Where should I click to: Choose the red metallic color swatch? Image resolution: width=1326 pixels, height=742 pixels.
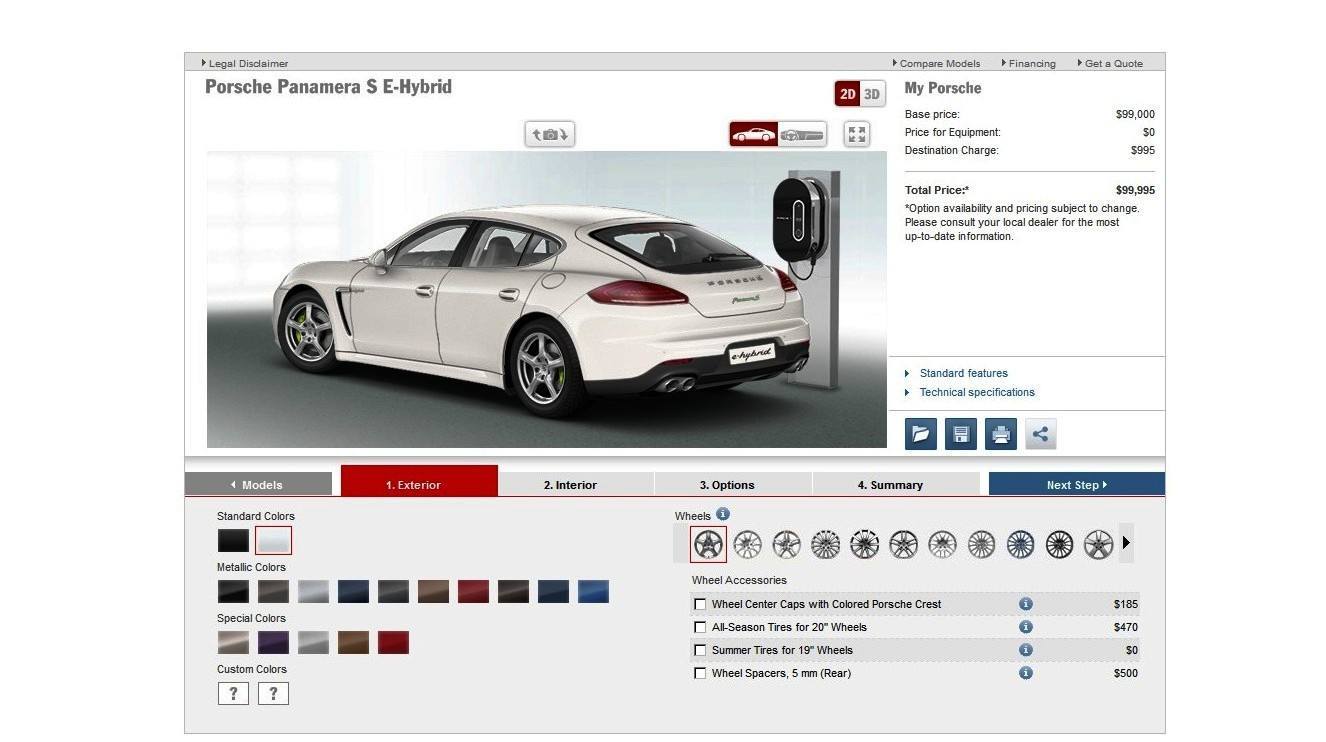coord(473,592)
